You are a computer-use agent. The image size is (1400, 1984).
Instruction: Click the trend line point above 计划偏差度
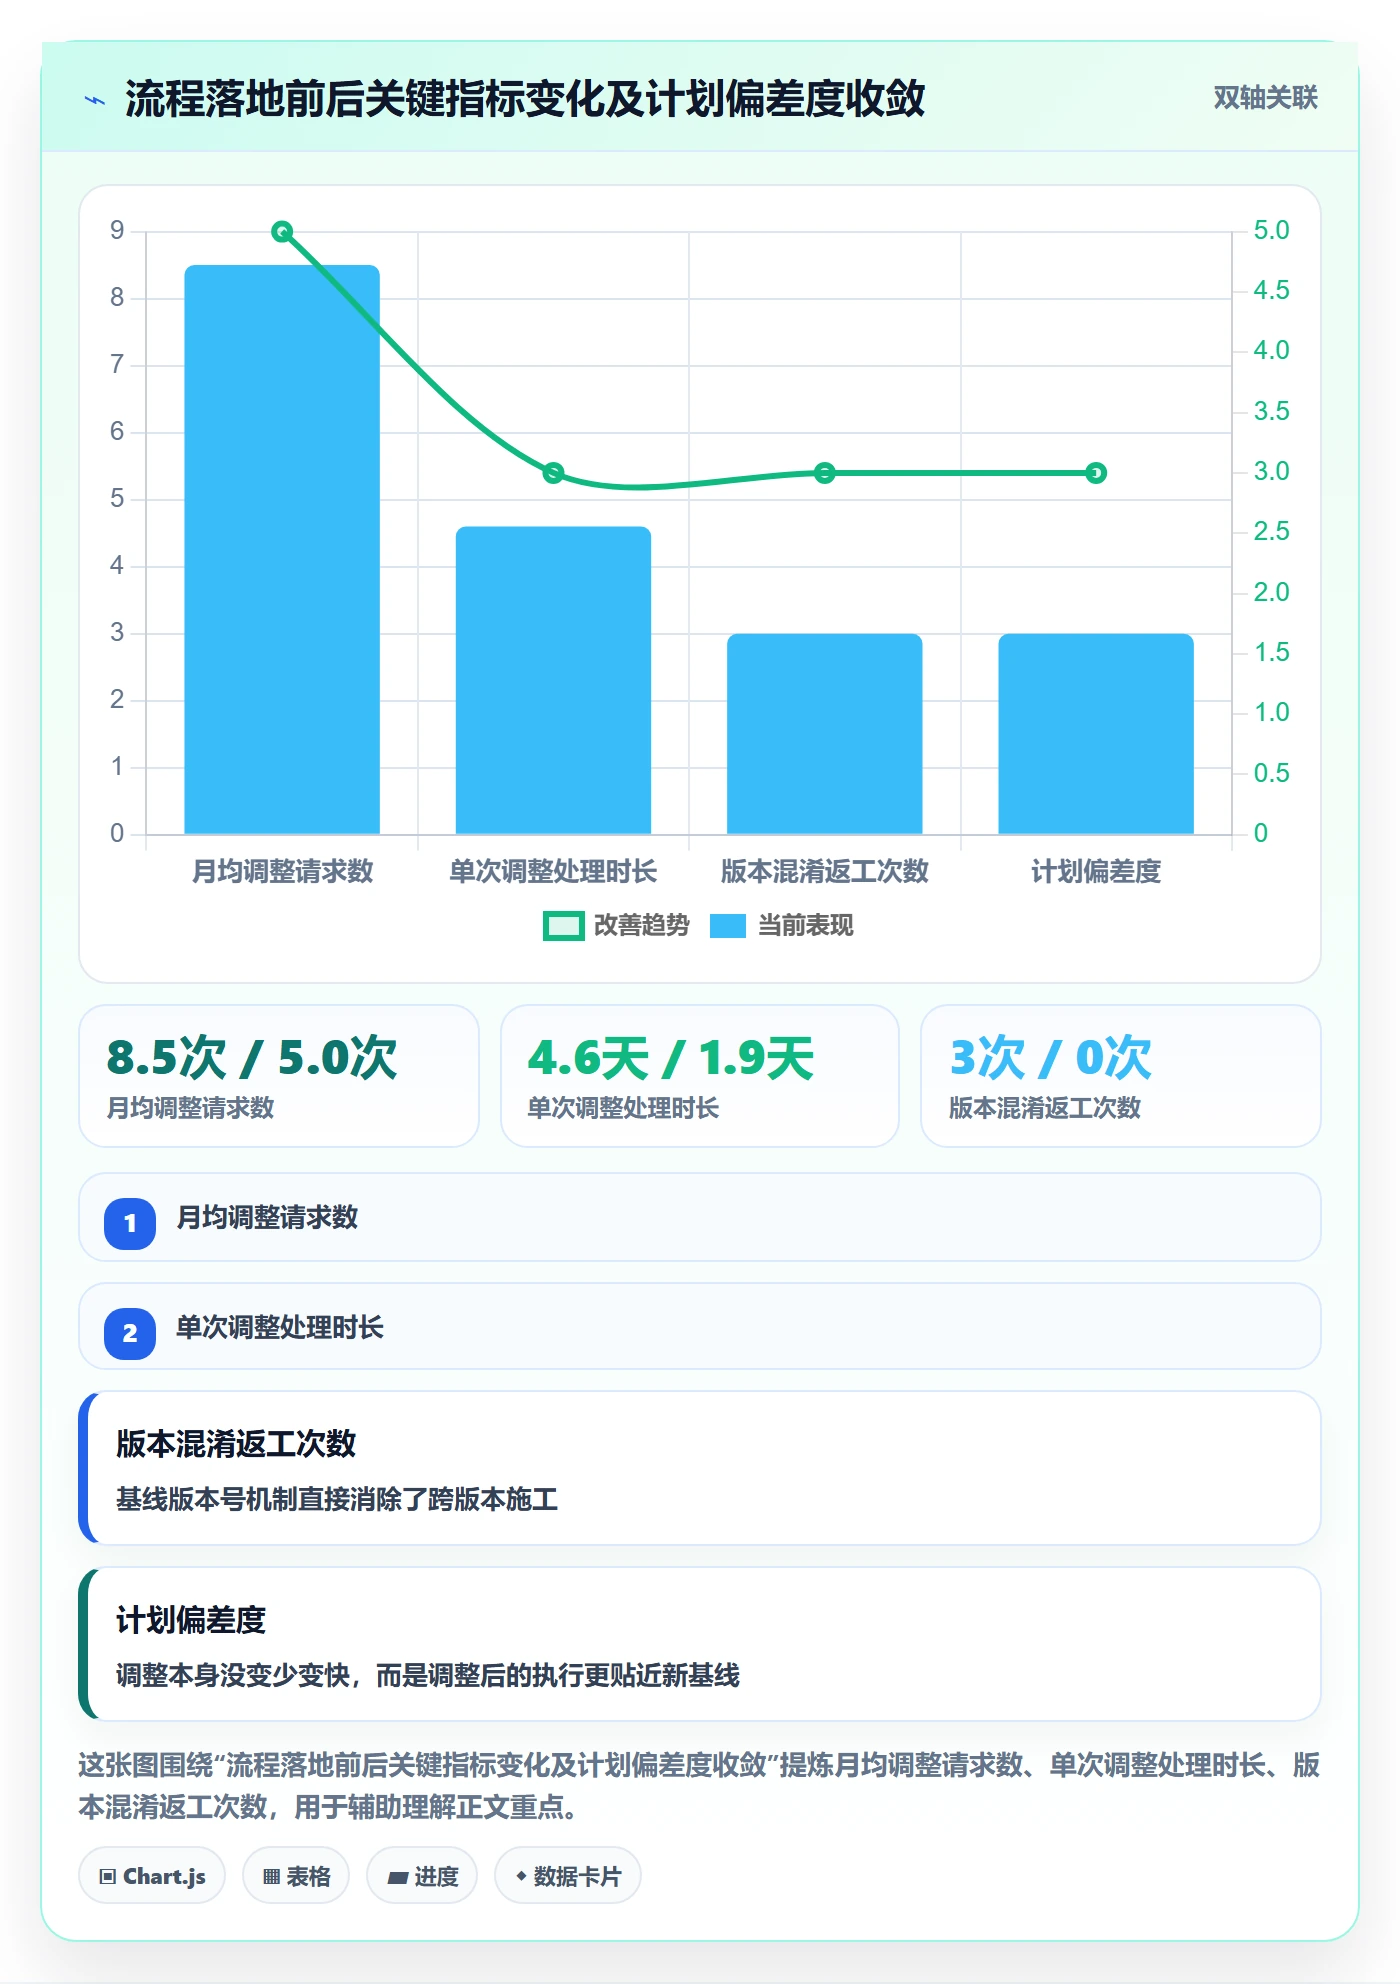point(1096,473)
